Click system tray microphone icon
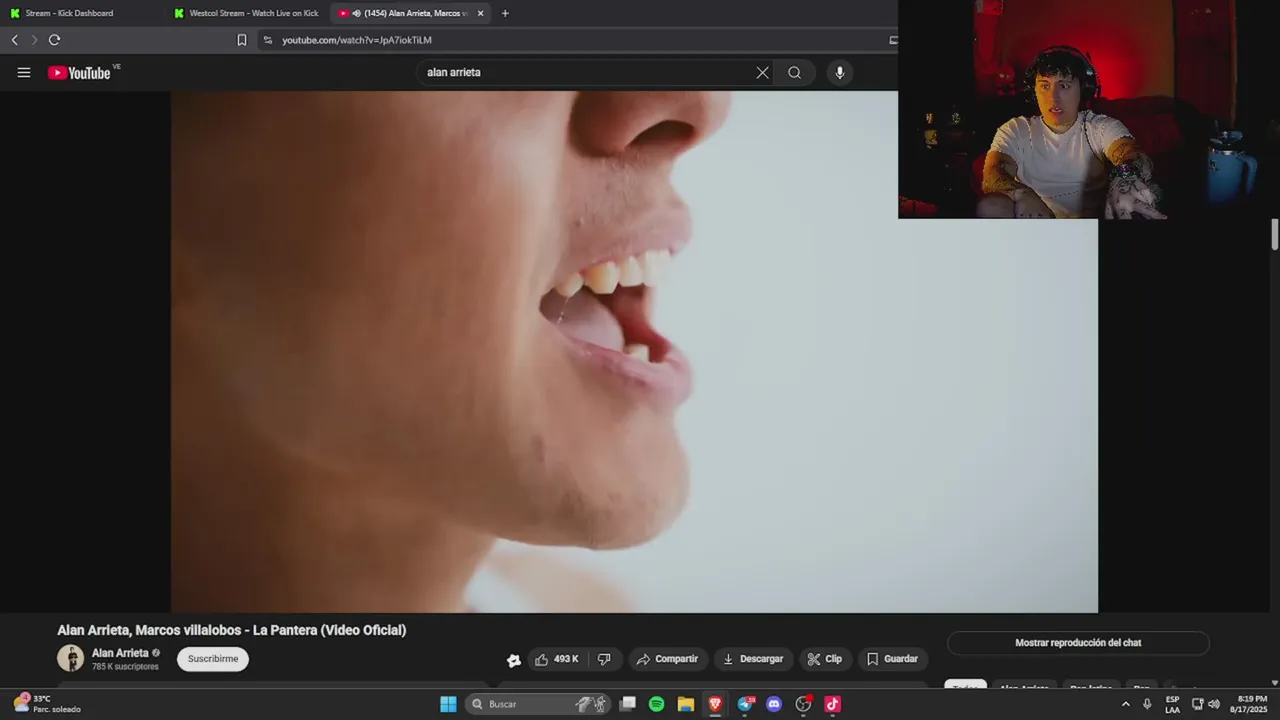This screenshot has width=1280, height=720. point(1147,704)
